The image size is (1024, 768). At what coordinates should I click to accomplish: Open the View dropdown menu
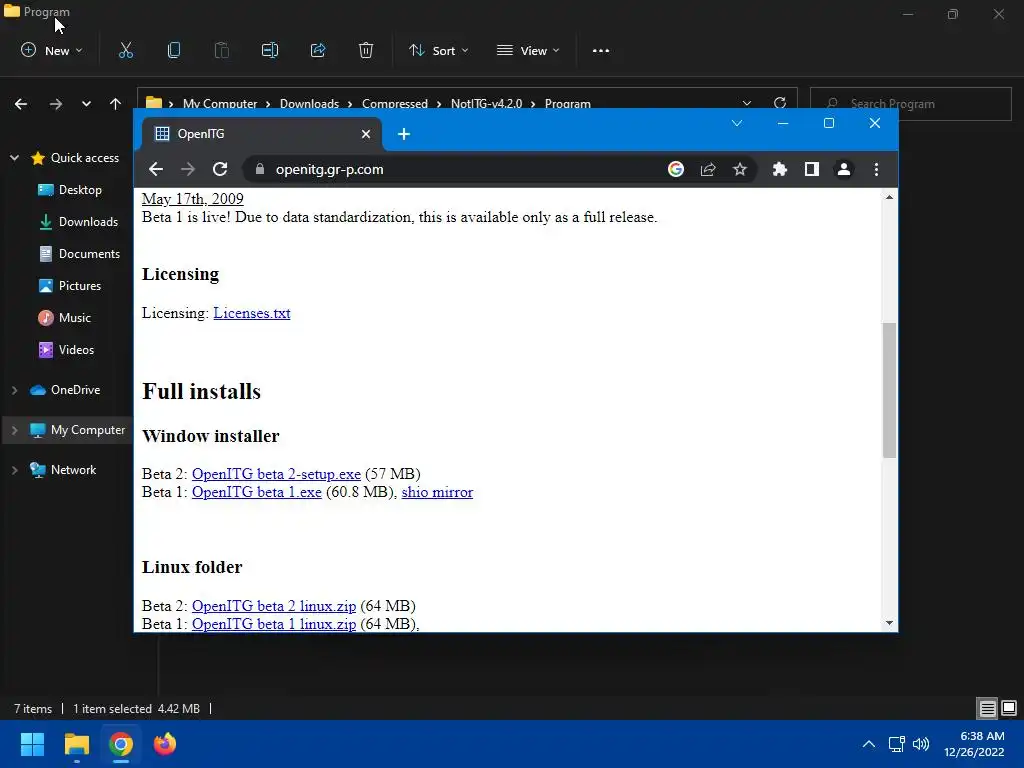coord(528,50)
